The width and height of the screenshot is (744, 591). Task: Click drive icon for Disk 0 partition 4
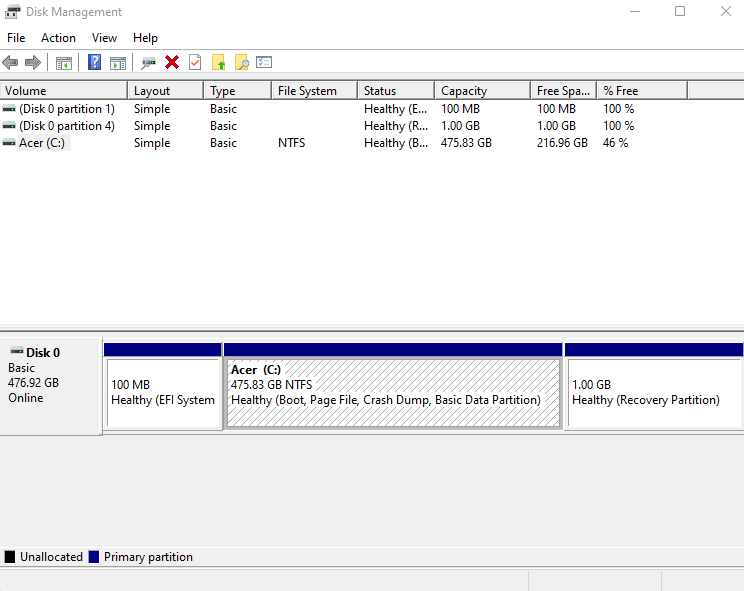pos(9,126)
